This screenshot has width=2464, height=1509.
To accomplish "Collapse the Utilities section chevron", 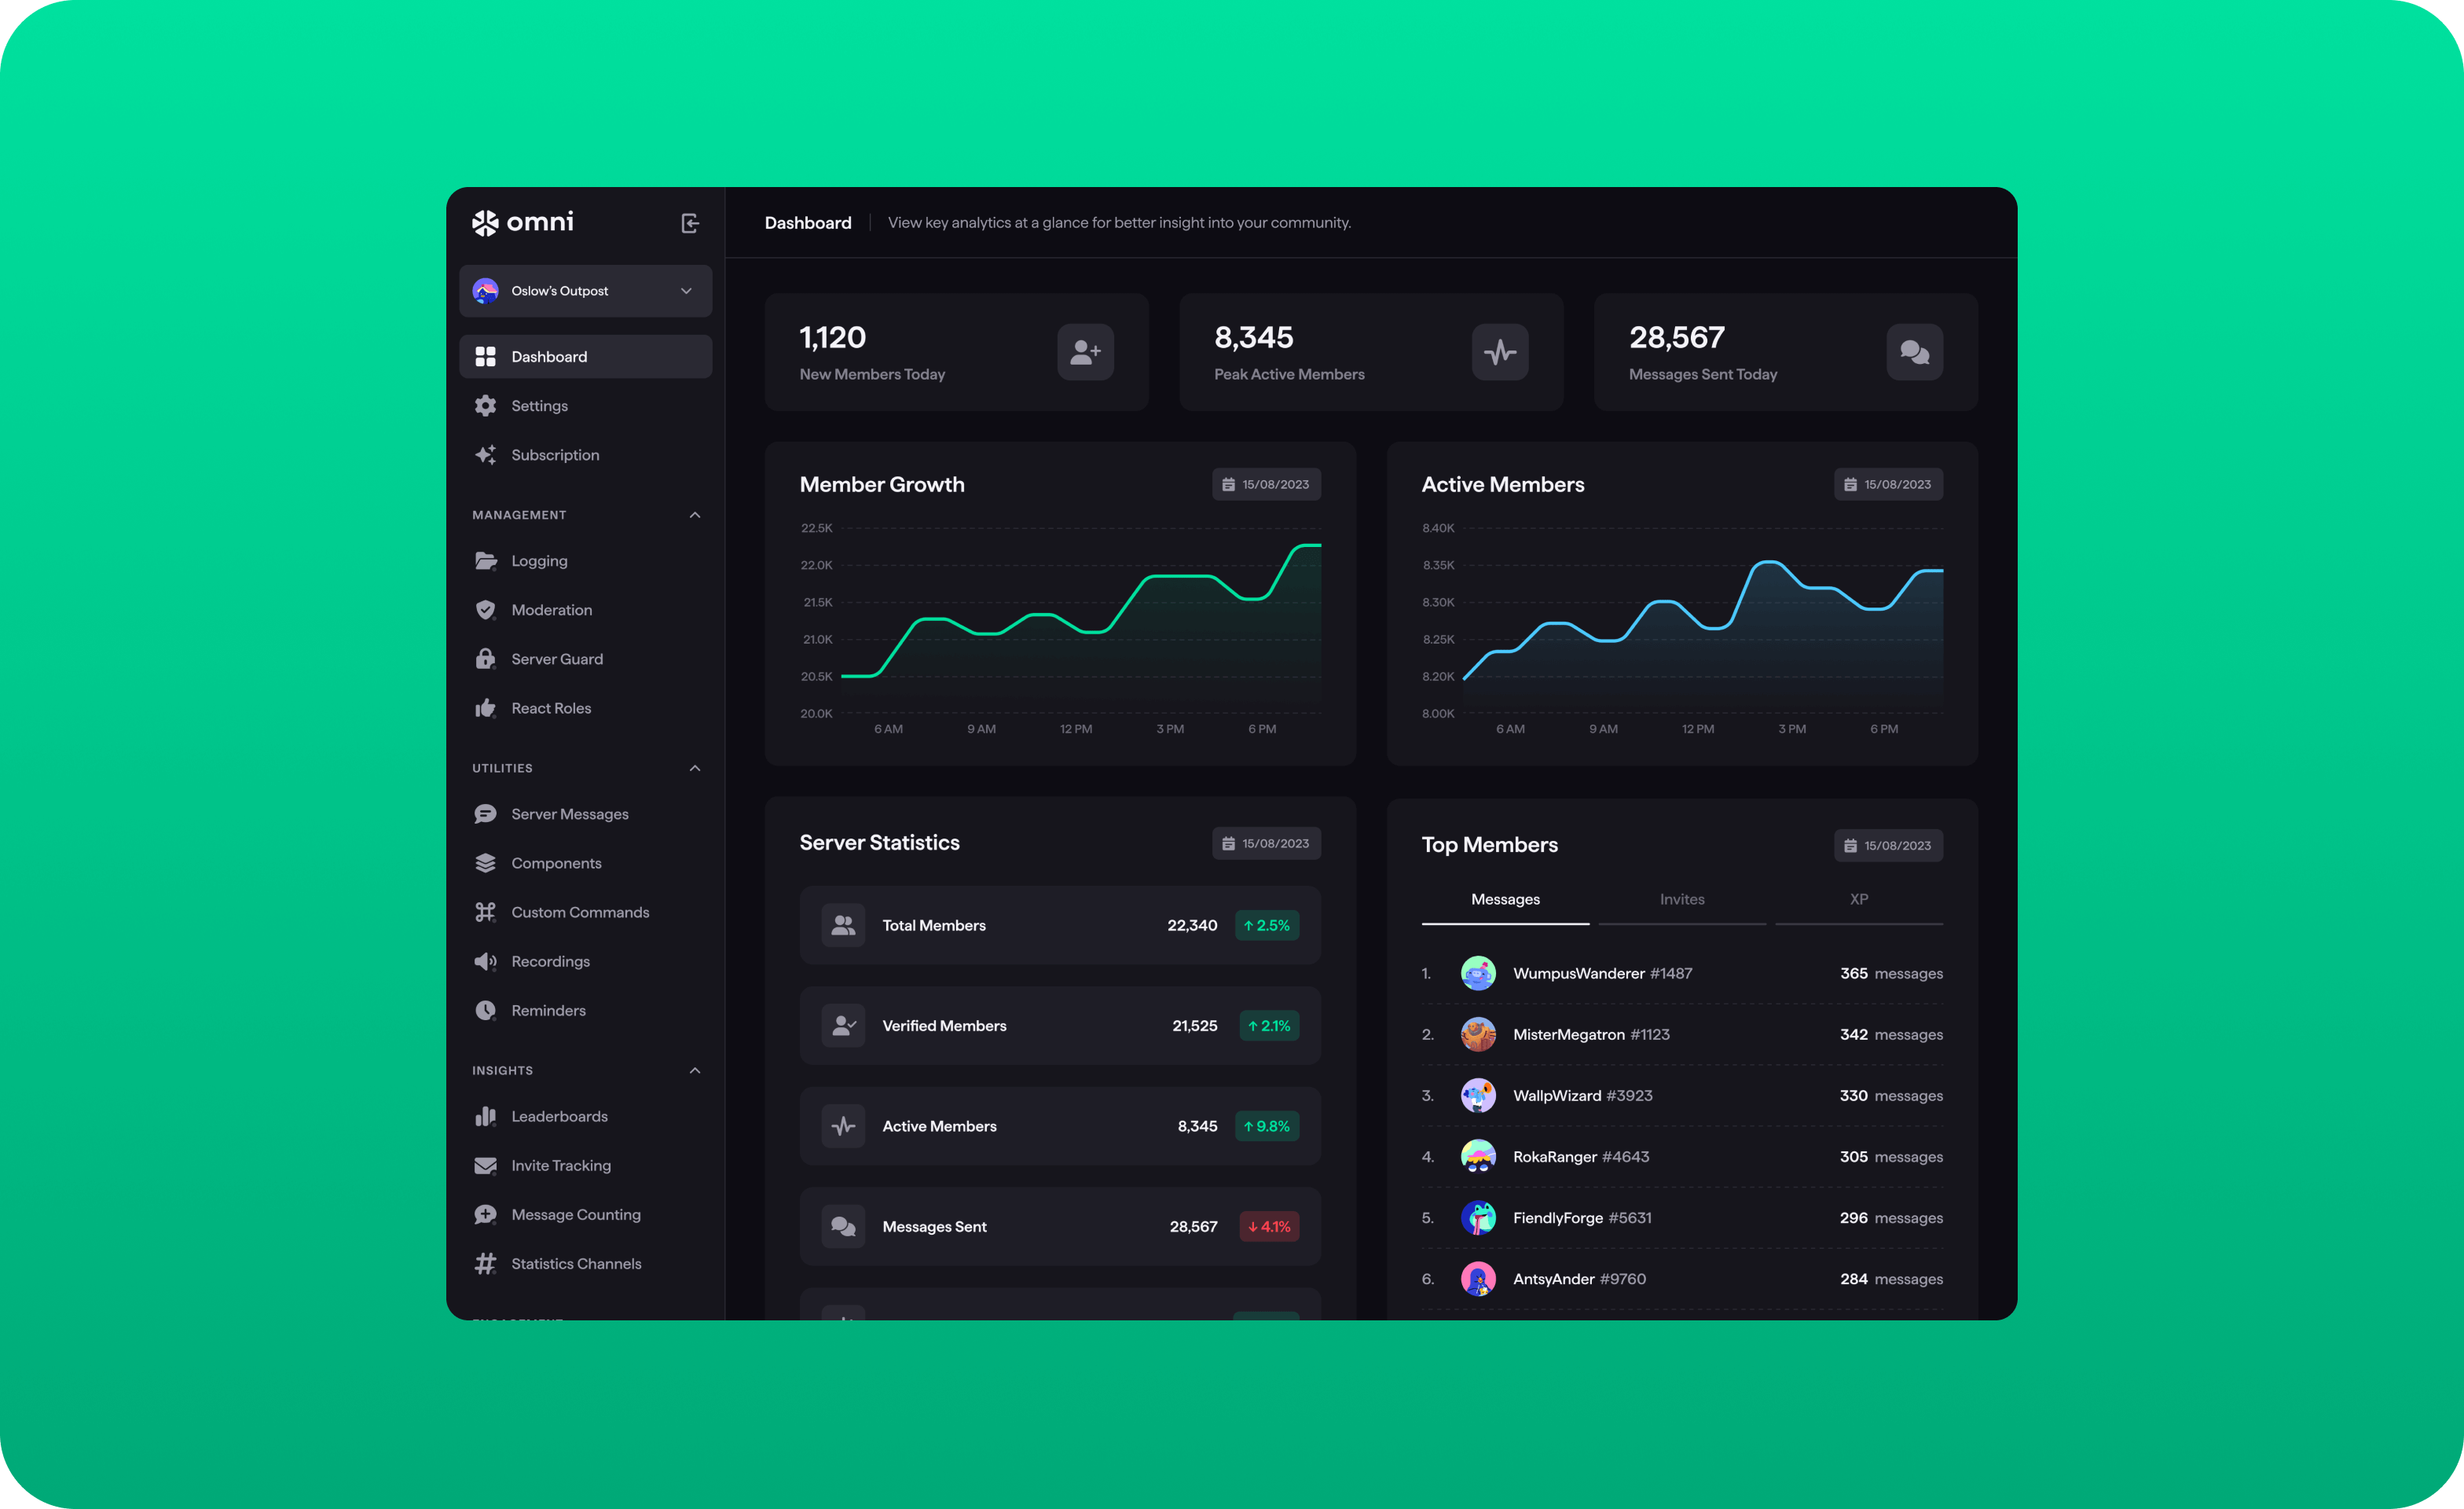I will pos(695,766).
